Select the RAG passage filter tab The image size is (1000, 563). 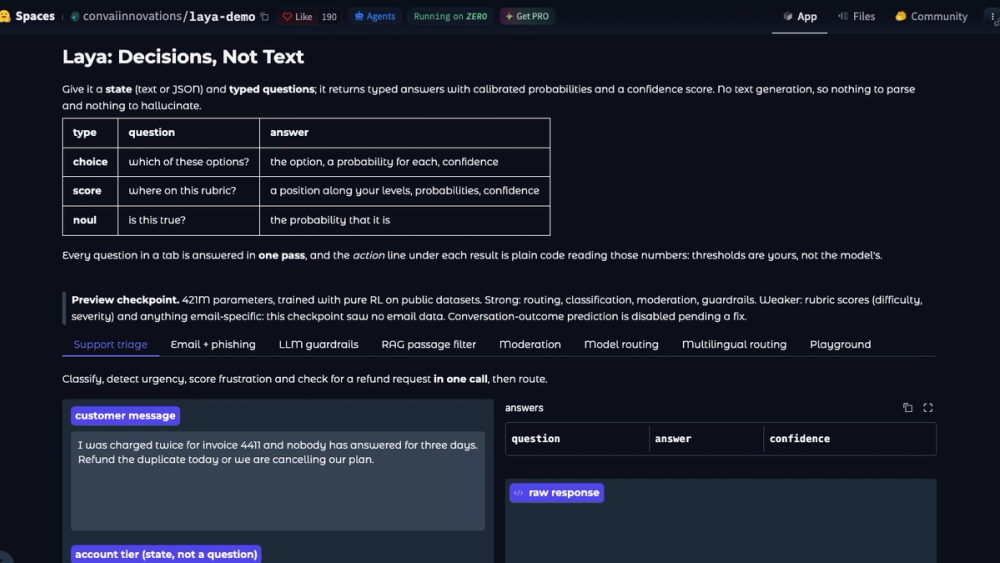coord(429,344)
